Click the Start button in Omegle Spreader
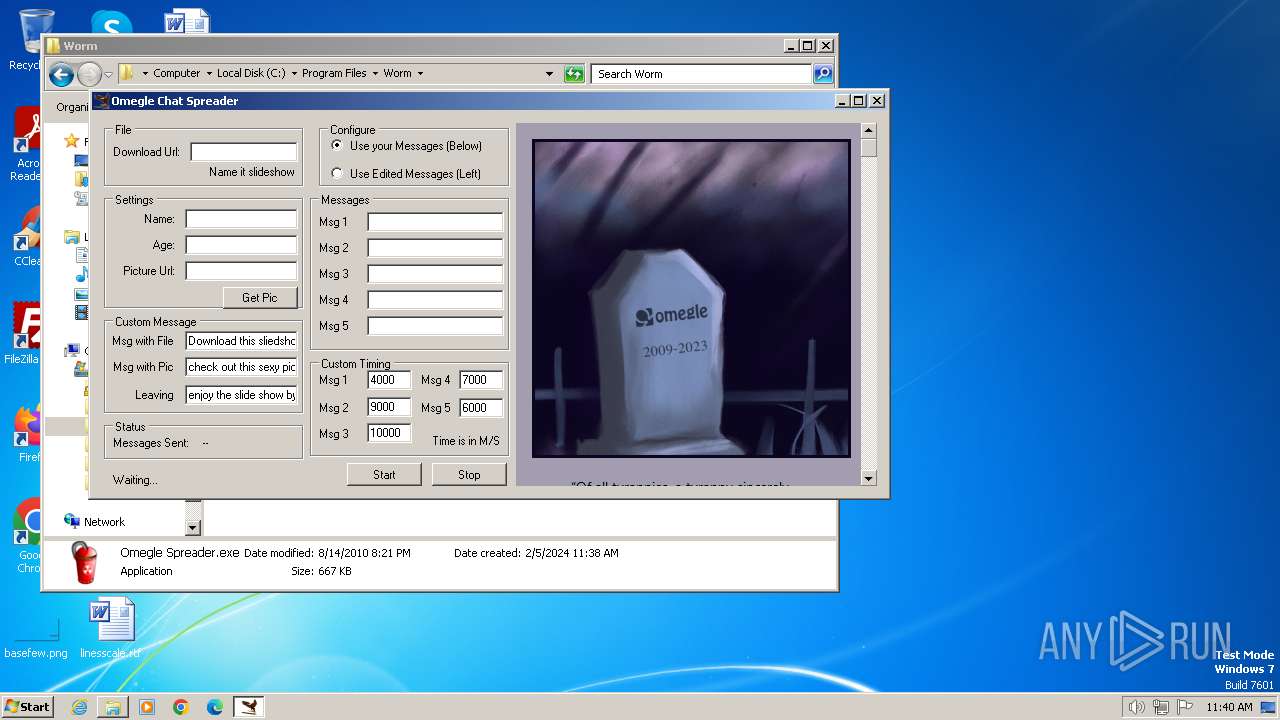Screen dimensions: 1280x720 [384, 475]
